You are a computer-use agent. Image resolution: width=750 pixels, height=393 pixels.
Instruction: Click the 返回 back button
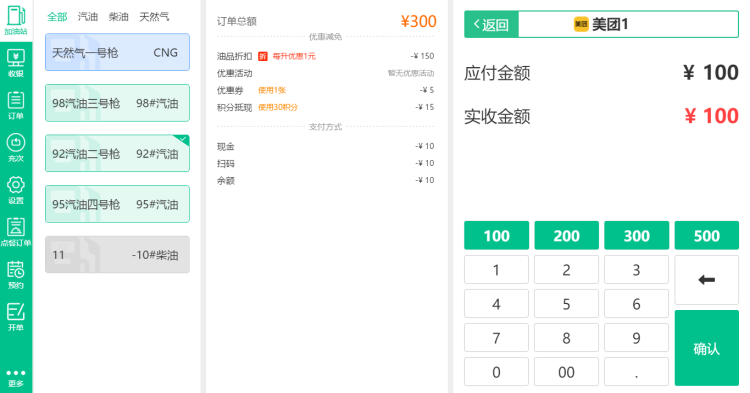pos(491,24)
